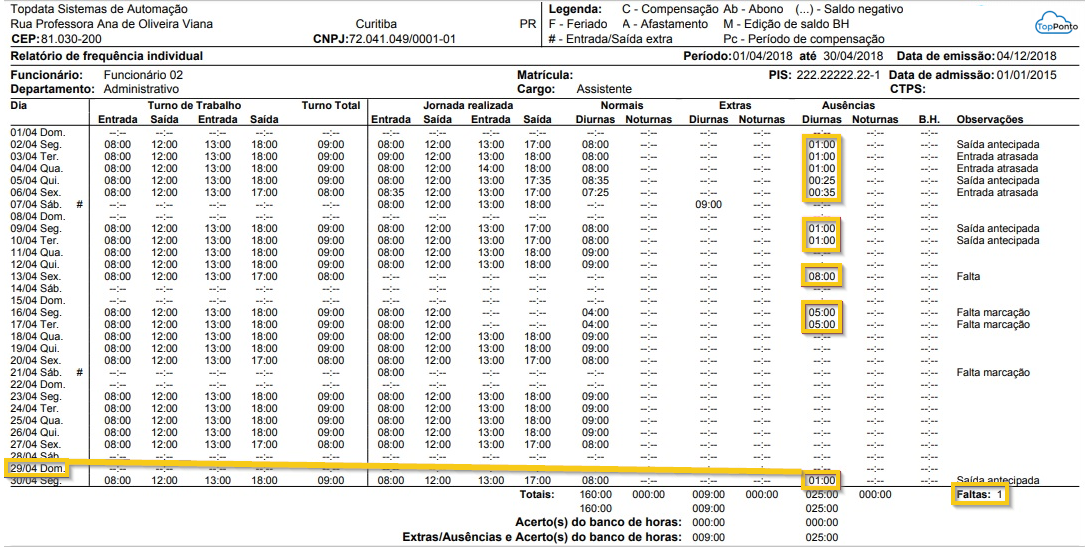Click the B.H. column header
The height and width of the screenshot is (549, 1085).
click(x=929, y=120)
